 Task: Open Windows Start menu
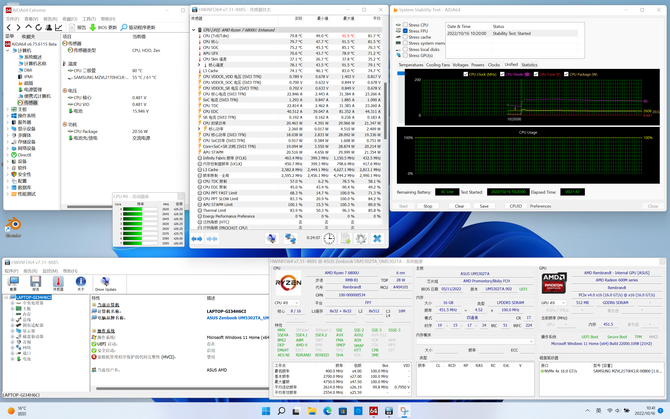[x=266, y=411]
